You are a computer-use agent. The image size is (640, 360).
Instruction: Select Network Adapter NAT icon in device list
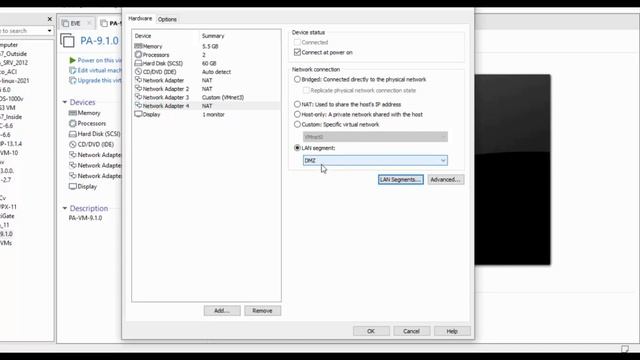pos(138,80)
